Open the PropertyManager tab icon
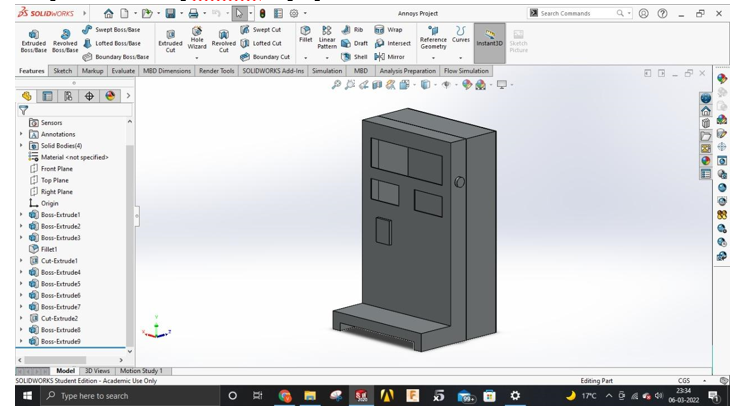751x417 pixels. click(x=47, y=96)
